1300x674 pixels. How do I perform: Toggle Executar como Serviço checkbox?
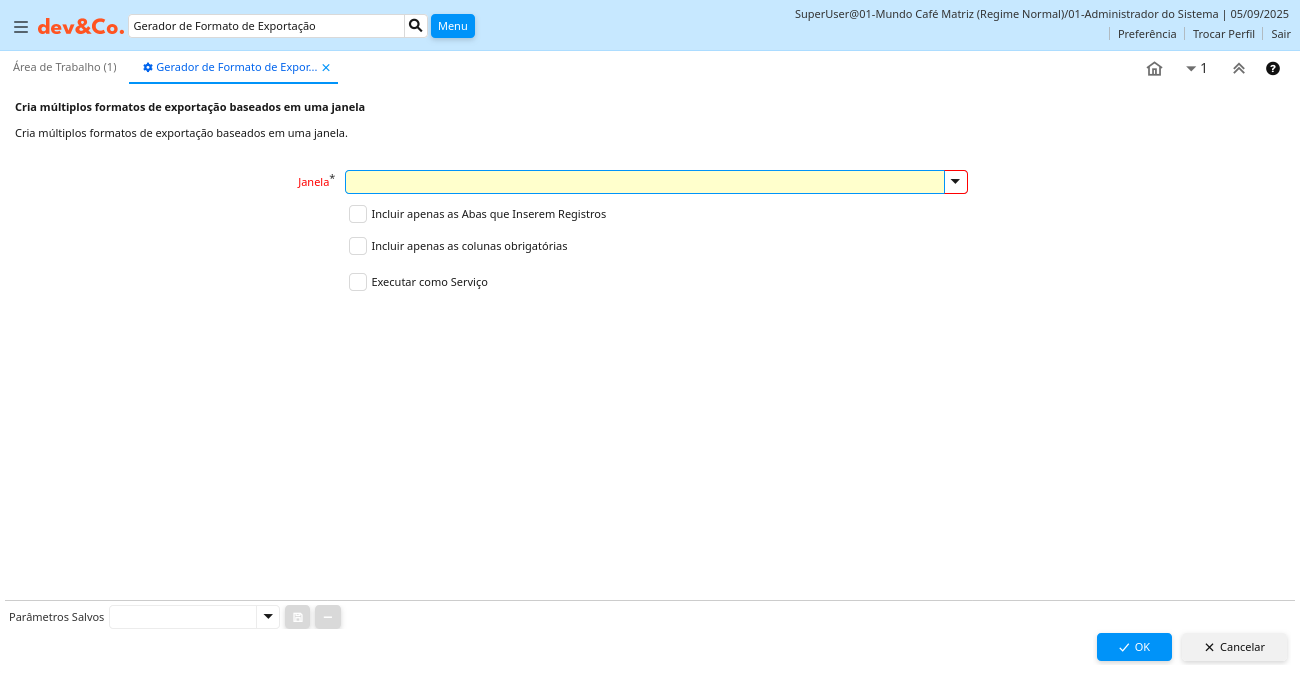(358, 282)
